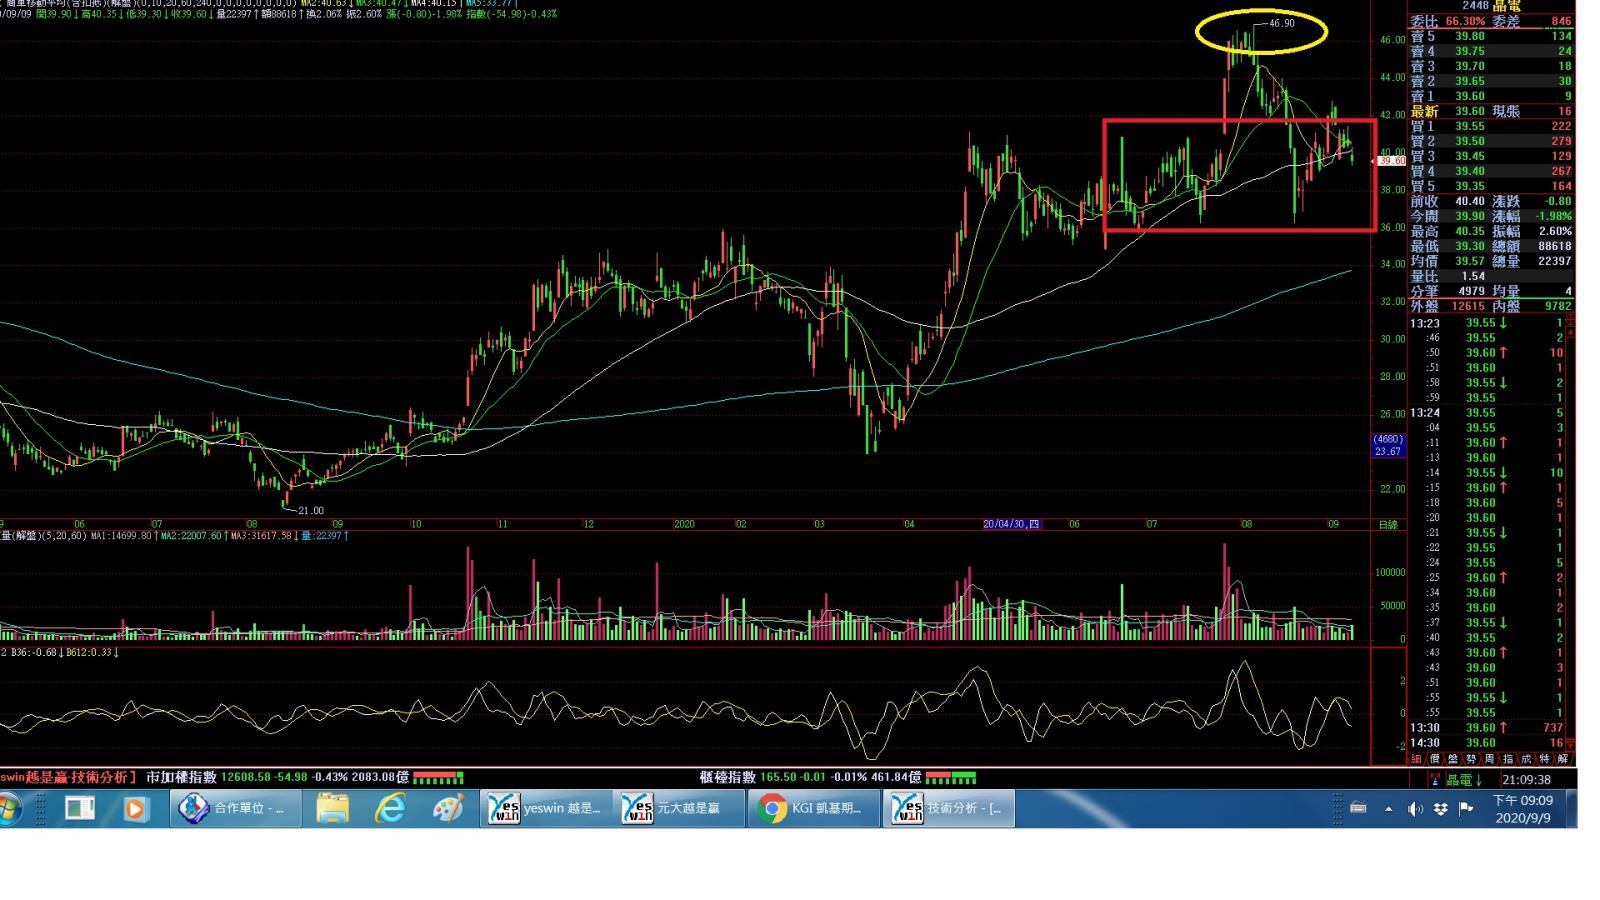Click the on-screen keyboard tray icon
This screenshot has height=900, width=1600.
(1358, 808)
